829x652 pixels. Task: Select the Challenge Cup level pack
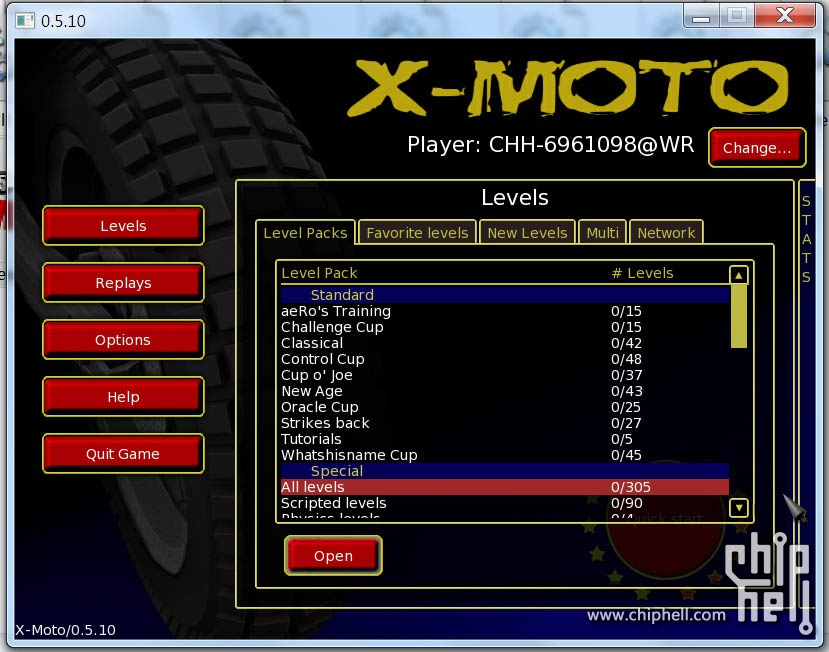(x=505, y=327)
